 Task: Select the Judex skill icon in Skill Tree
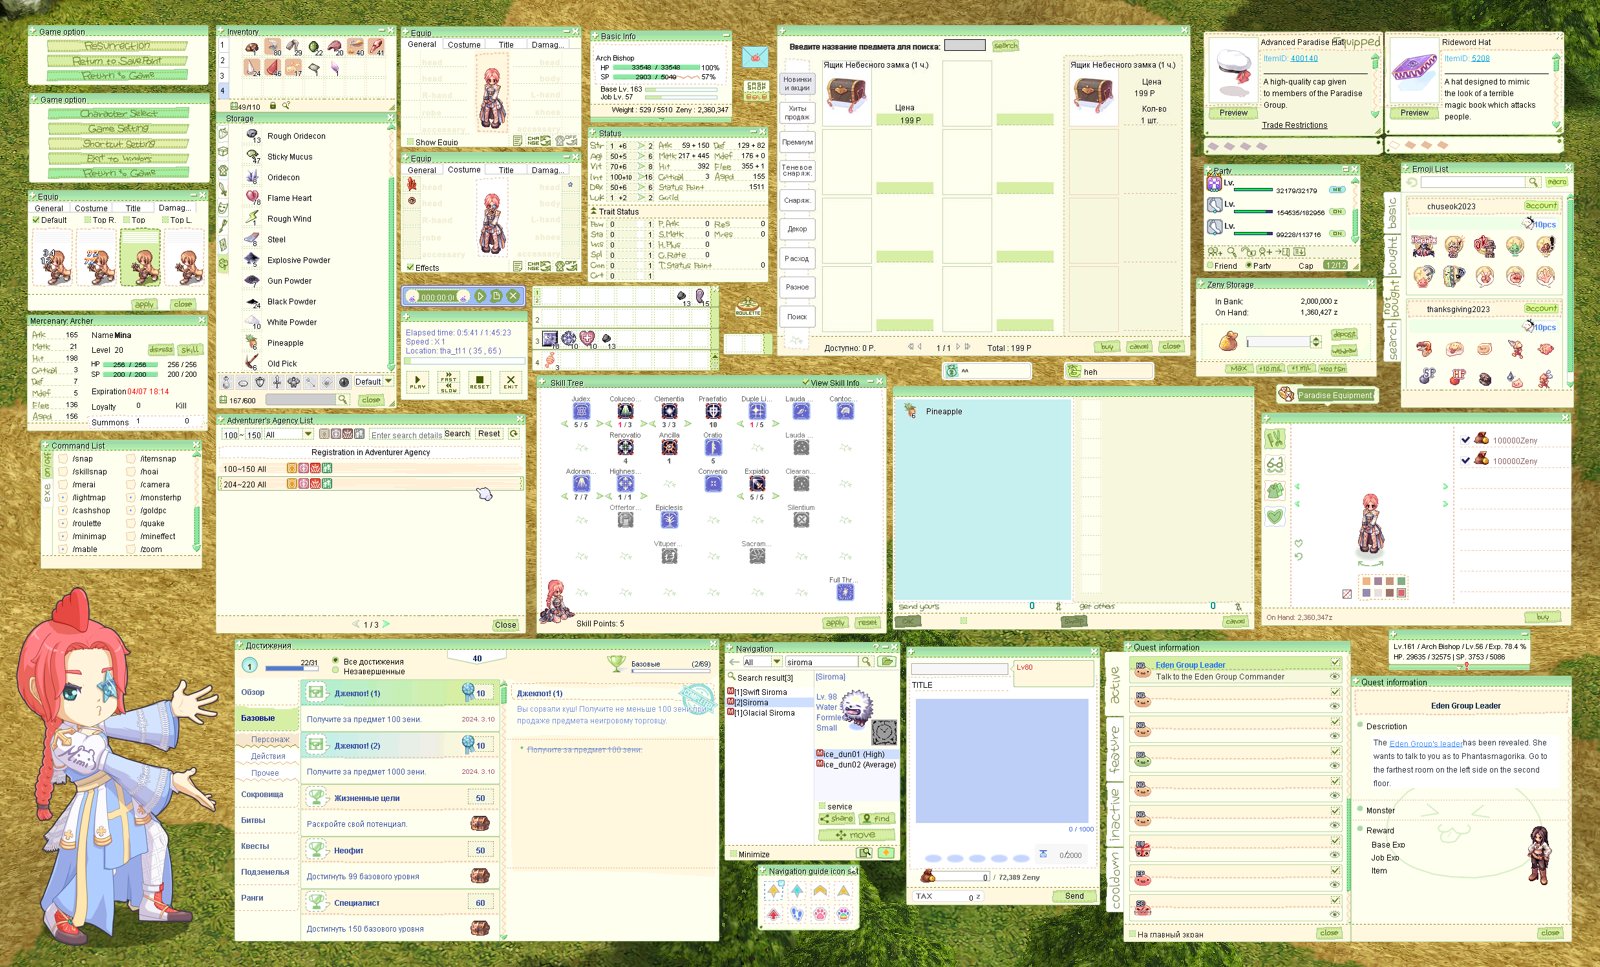coord(581,411)
